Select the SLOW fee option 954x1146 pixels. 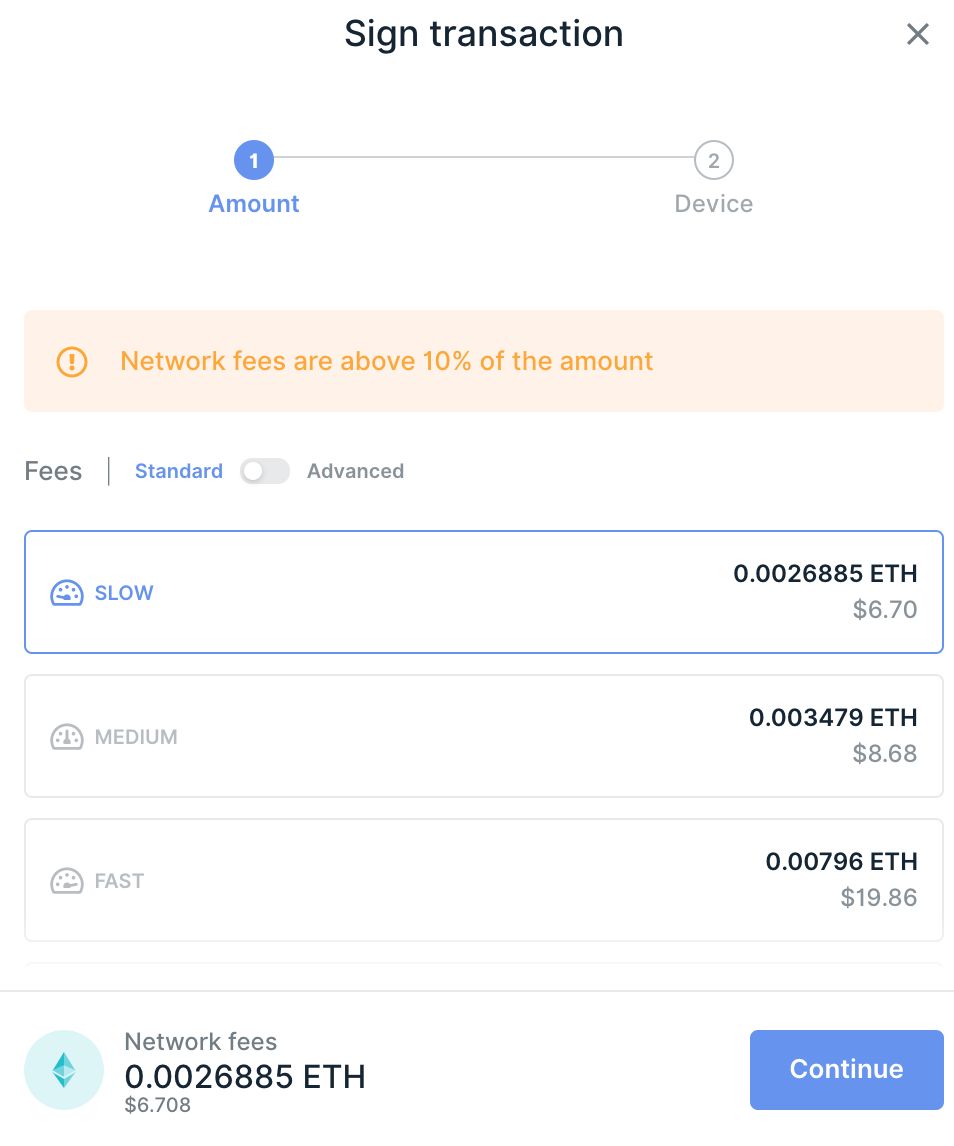coord(483,592)
